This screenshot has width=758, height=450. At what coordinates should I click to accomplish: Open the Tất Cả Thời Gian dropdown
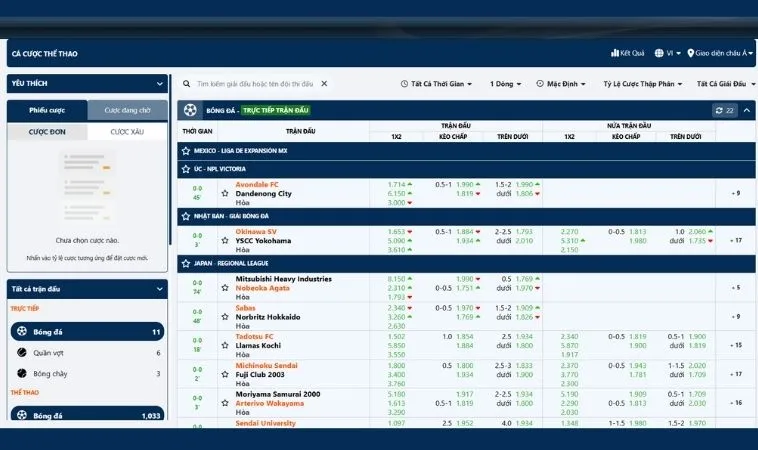click(437, 84)
